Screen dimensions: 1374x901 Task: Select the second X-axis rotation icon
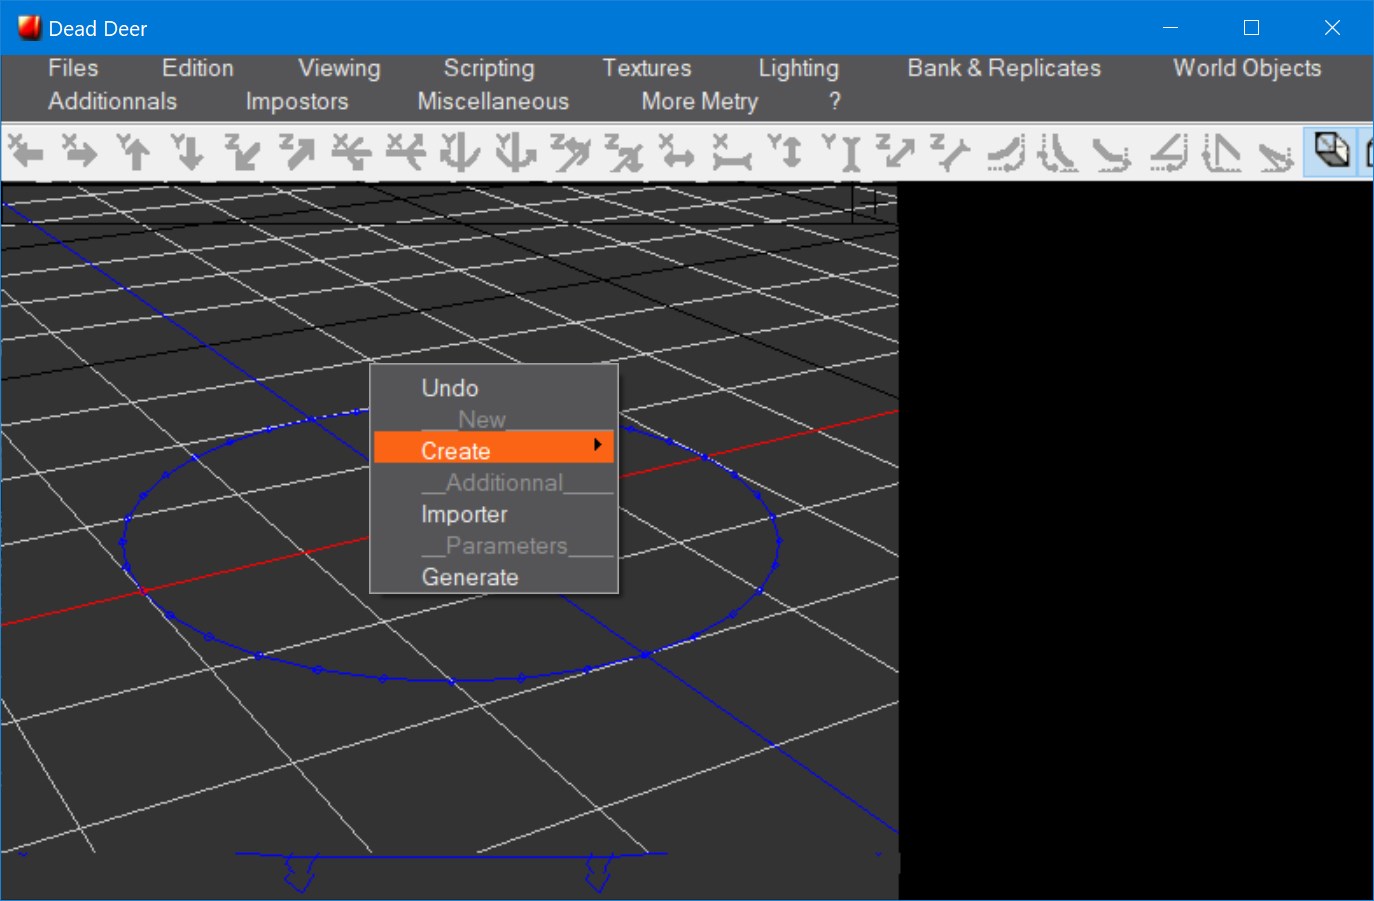[405, 152]
